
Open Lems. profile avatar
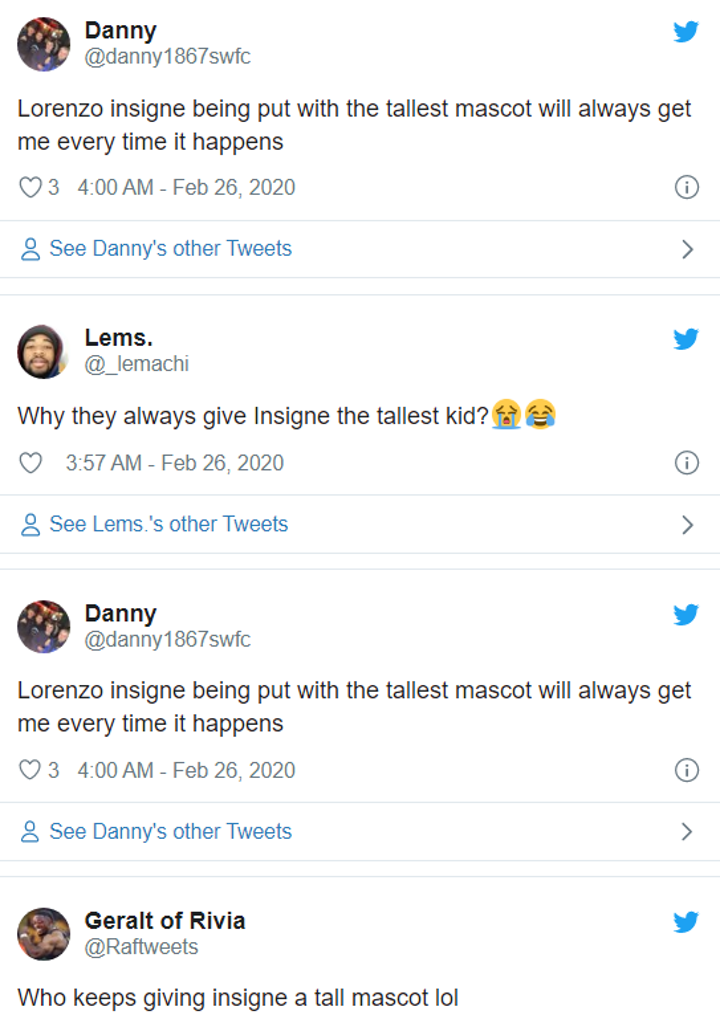pos(44,351)
